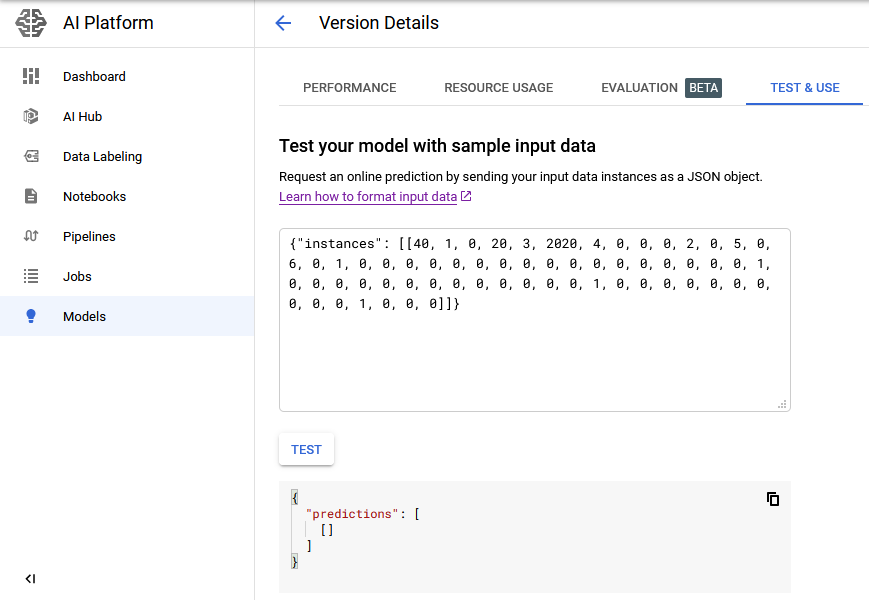This screenshot has height=600, width=869.
Task: Switch to the Performance tab
Action: pos(350,88)
